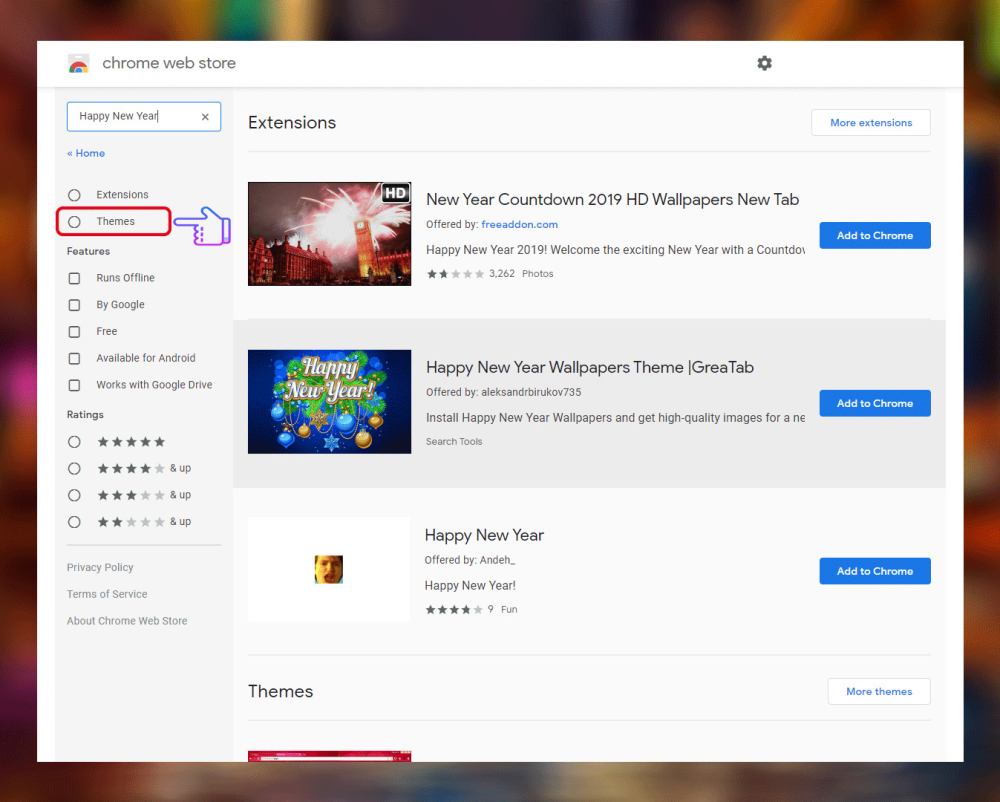Tick the Free feature checkbox
Image resolution: width=1000 pixels, height=802 pixels.
pos(74,332)
